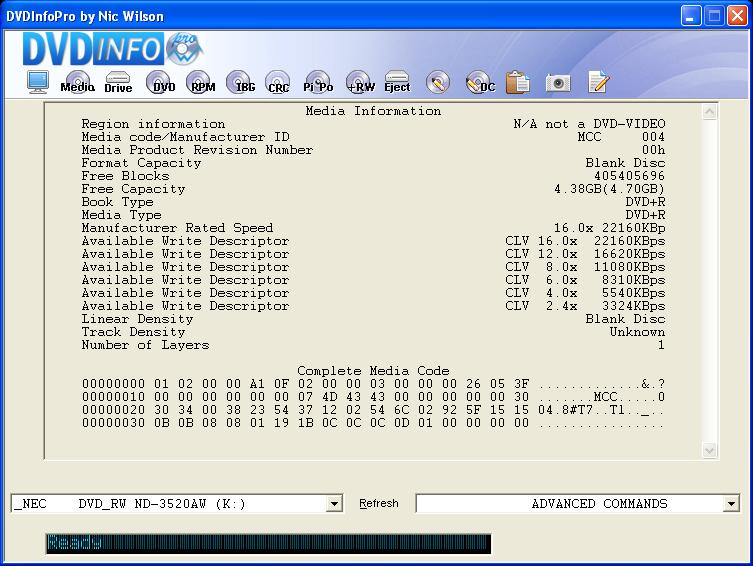The width and height of the screenshot is (753, 566).
Task: Click the scroll up arrow of media panel
Action: pos(709,112)
